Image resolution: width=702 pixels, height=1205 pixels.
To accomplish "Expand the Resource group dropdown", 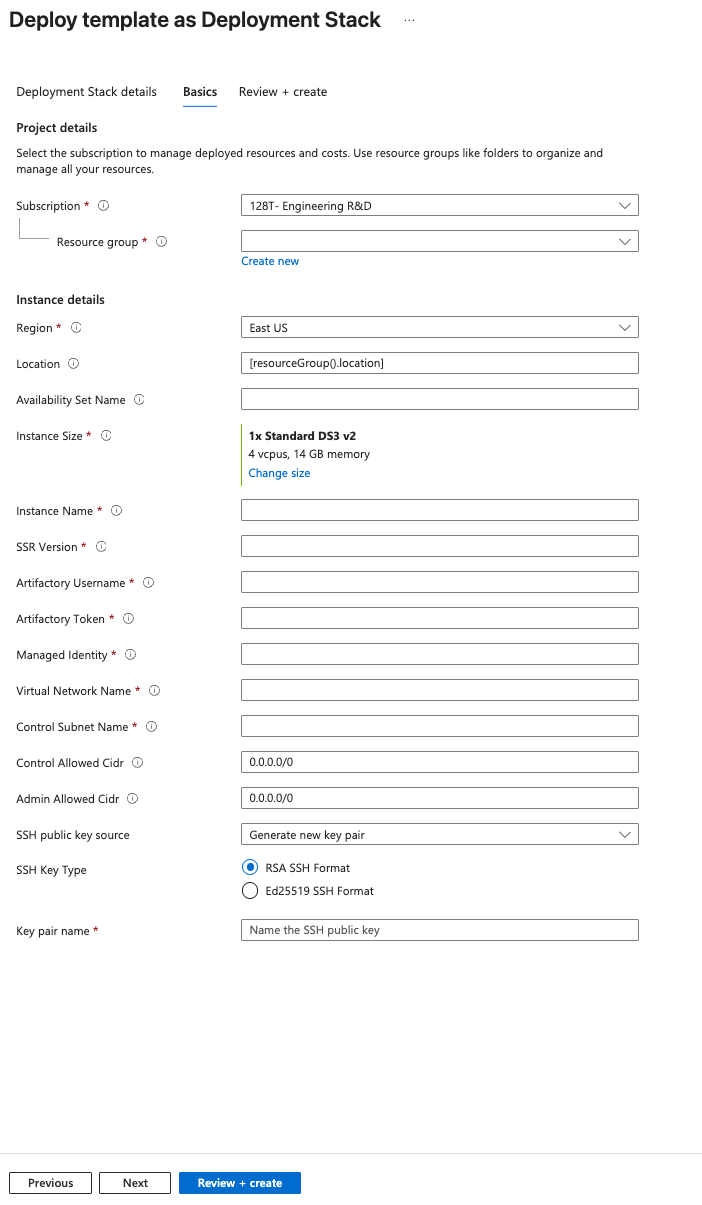I will (439, 242).
